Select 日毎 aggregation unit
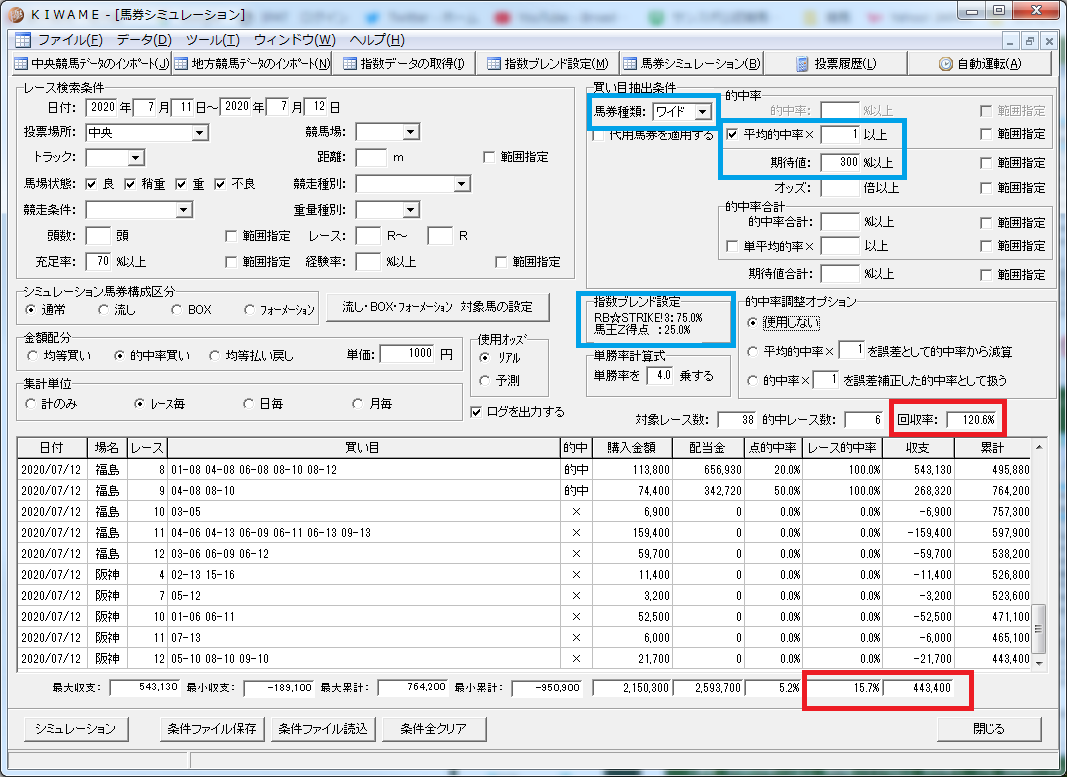 tap(248, 403)
